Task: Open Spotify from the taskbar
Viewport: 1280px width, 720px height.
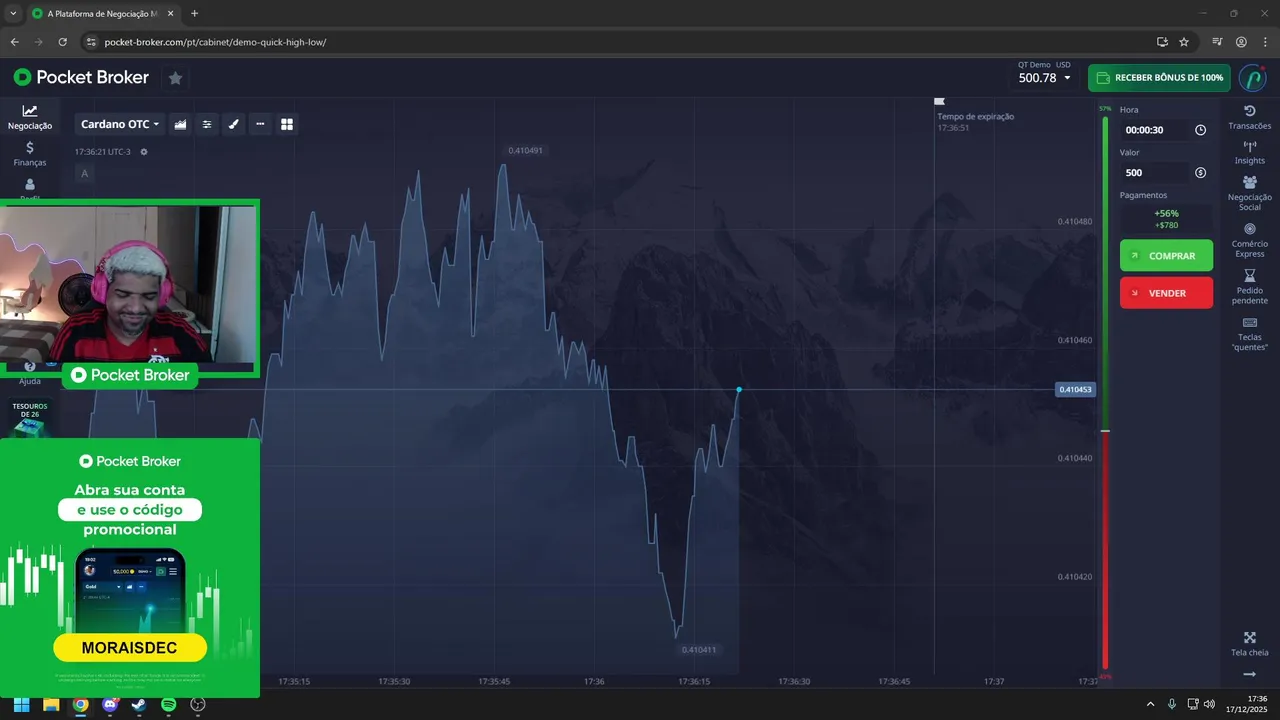Action: [x=169, y=704]
